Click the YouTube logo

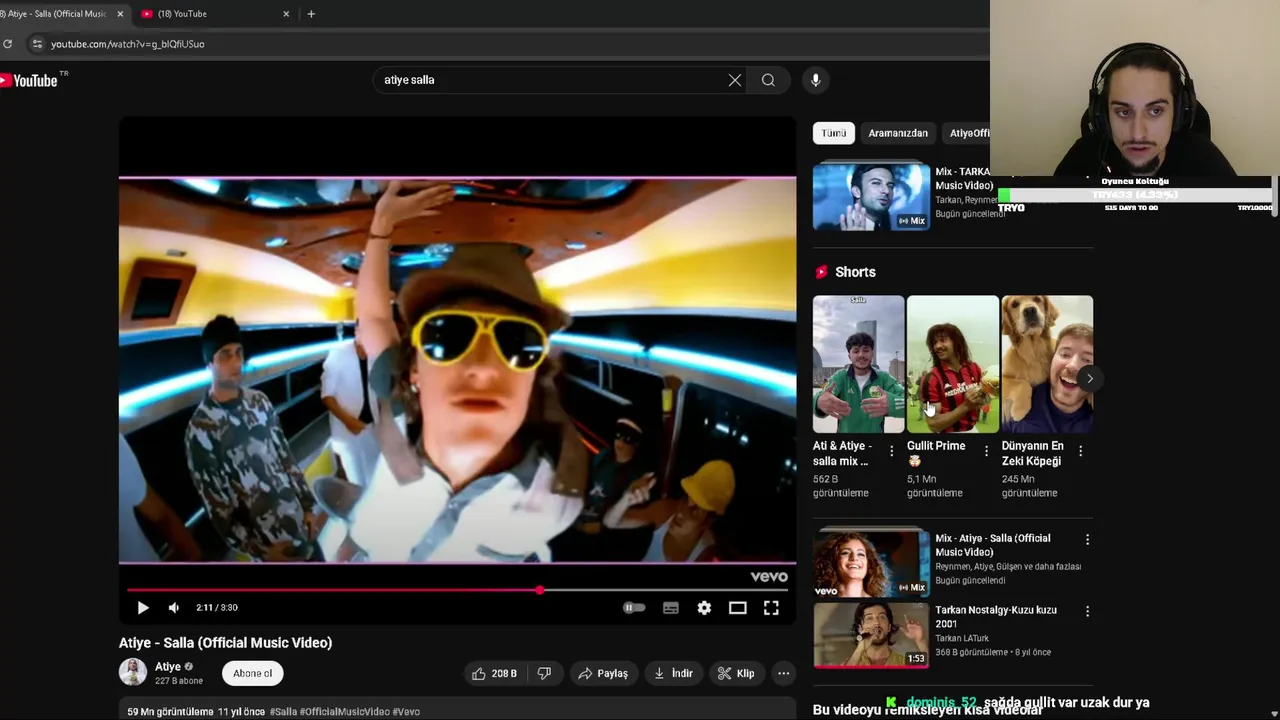tap(29, 80)
